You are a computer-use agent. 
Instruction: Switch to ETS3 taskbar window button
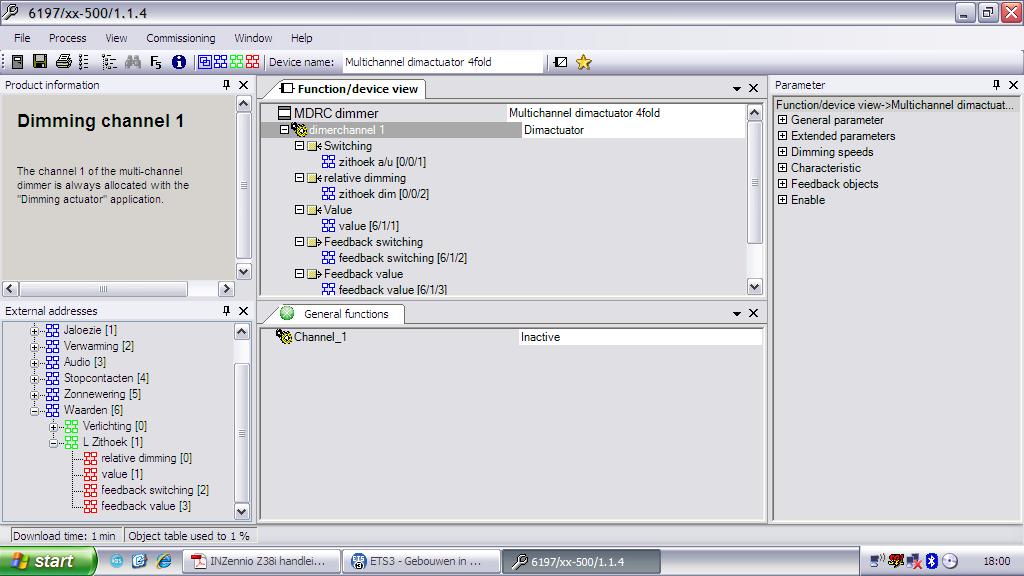420,561
